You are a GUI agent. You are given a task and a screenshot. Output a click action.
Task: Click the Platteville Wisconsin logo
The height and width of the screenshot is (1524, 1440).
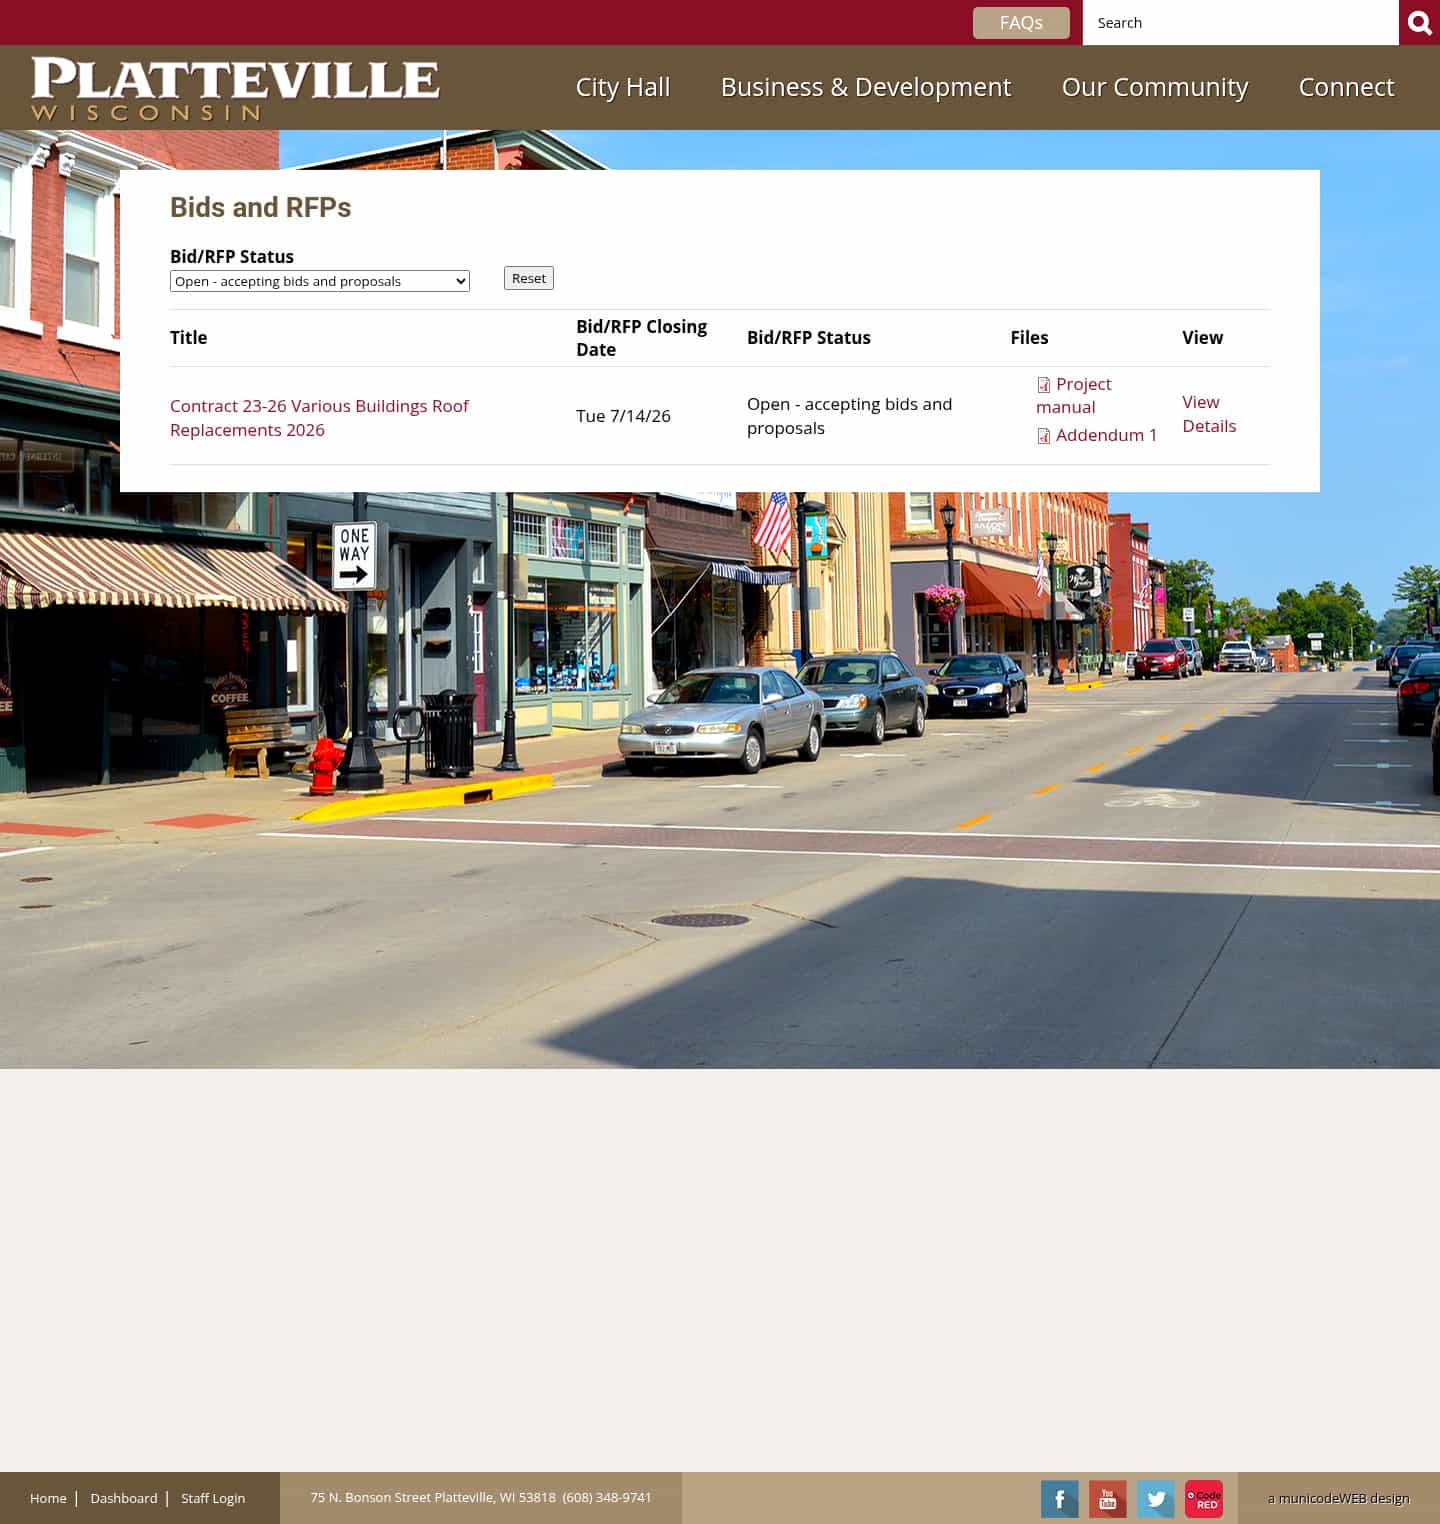(235, 88)
